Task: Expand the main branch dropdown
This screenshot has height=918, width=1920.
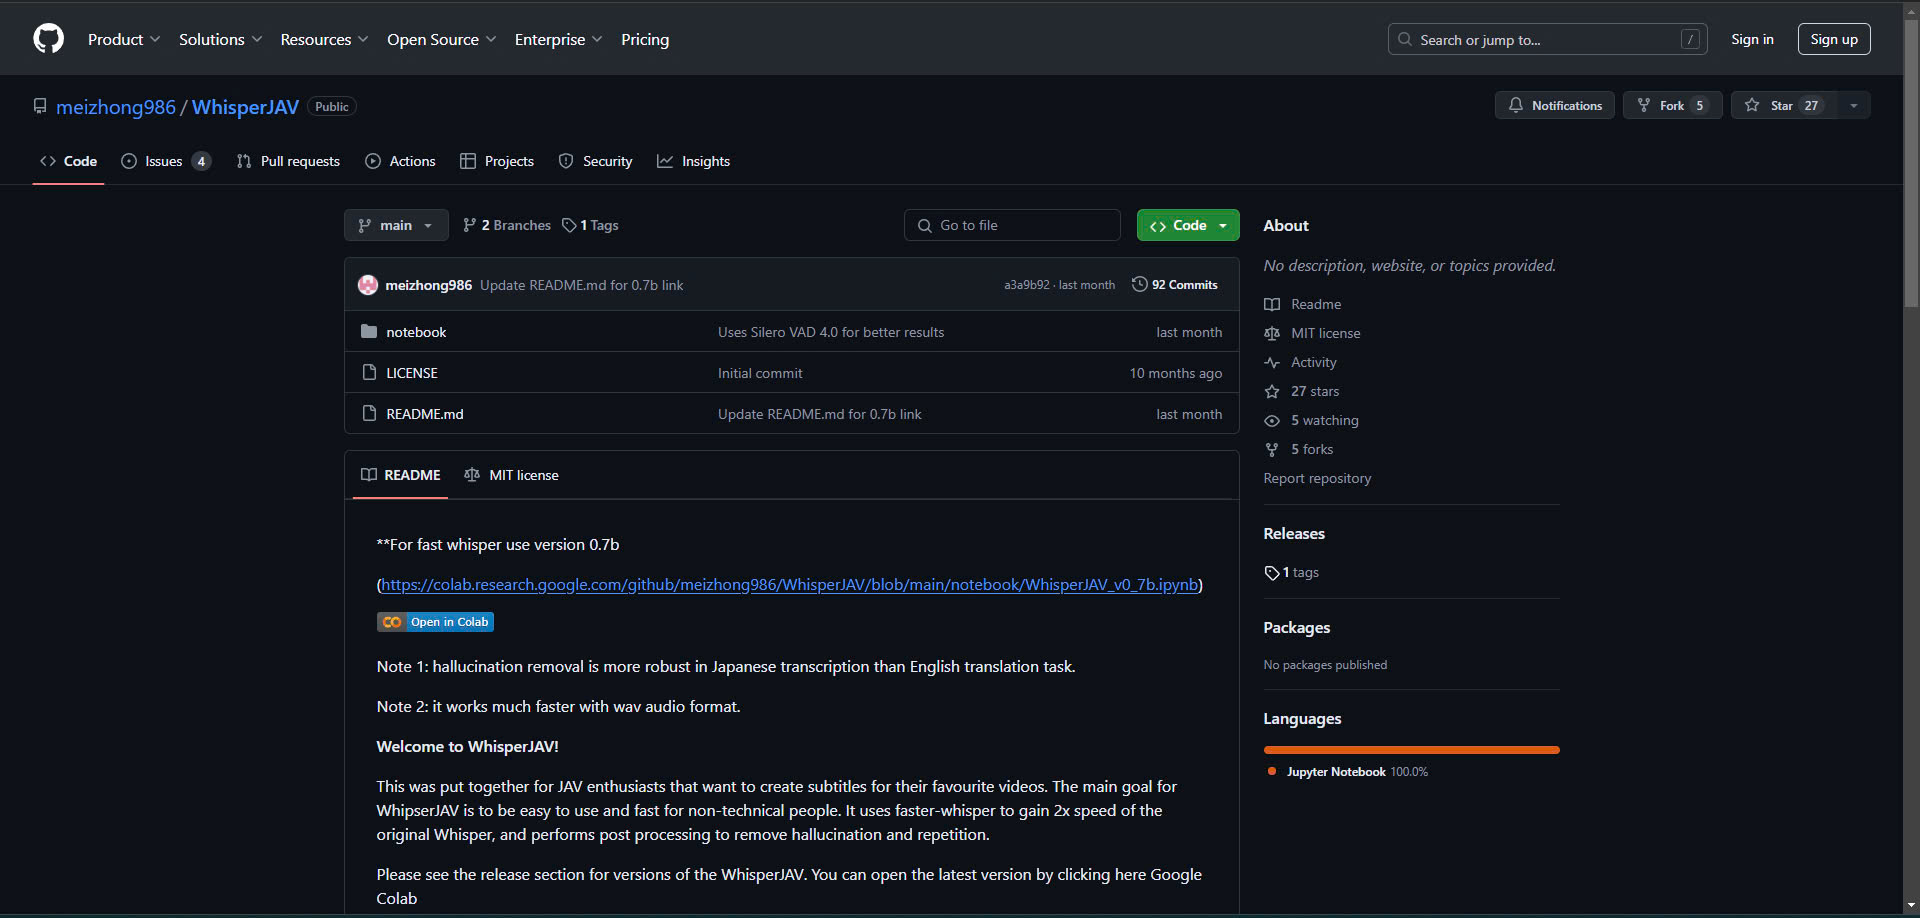Action: pyautogui.click(x=396, y=225)
